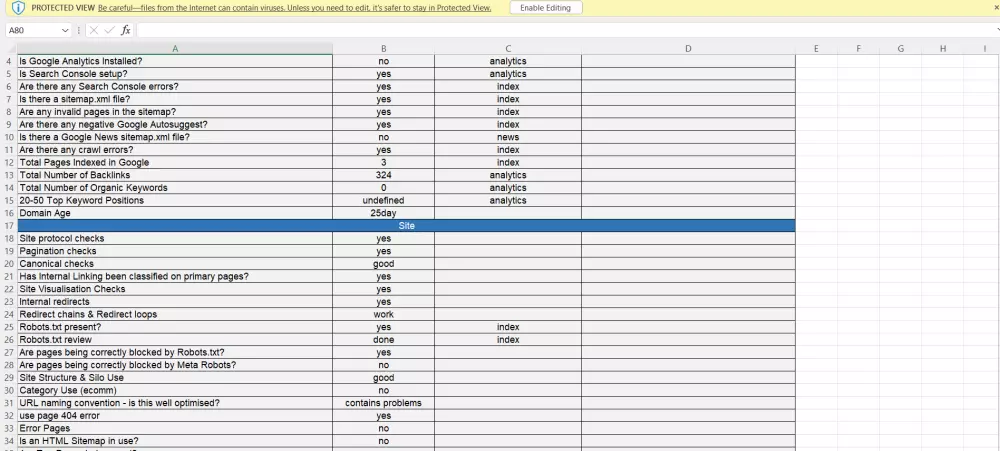The height and width of the screenshot is (451, 1000).
Task: Click the 'analytics' cell in the Google Analytics row
Action: tap(508, 61)
